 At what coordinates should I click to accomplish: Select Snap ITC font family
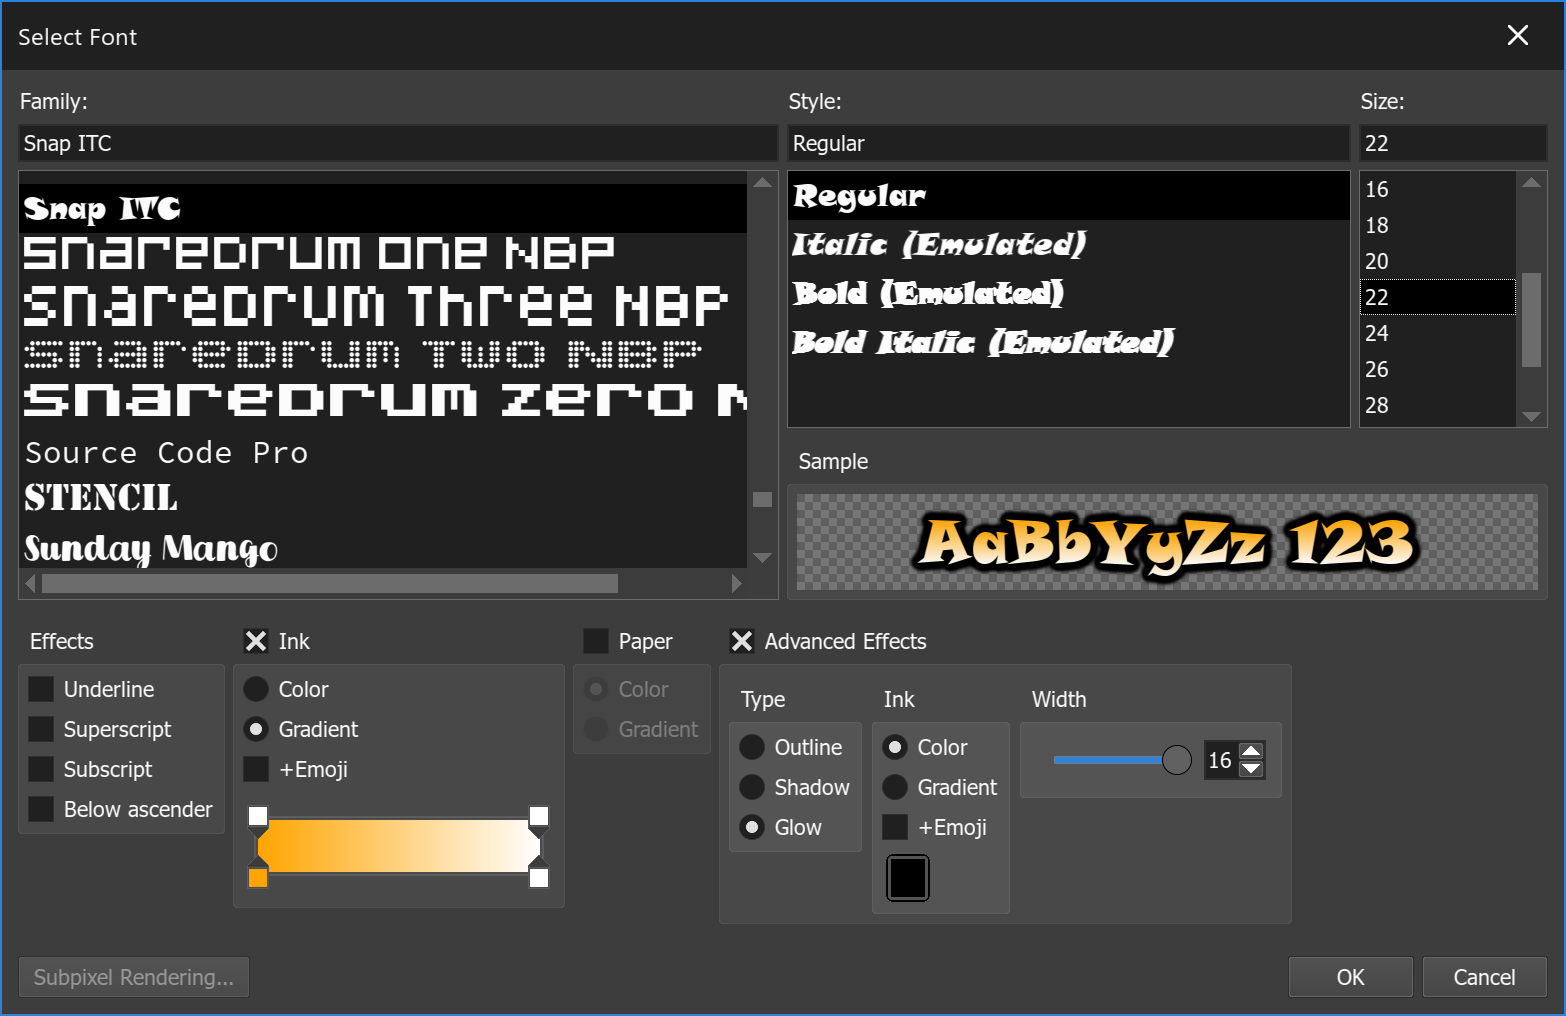click(x=383, y=208)
